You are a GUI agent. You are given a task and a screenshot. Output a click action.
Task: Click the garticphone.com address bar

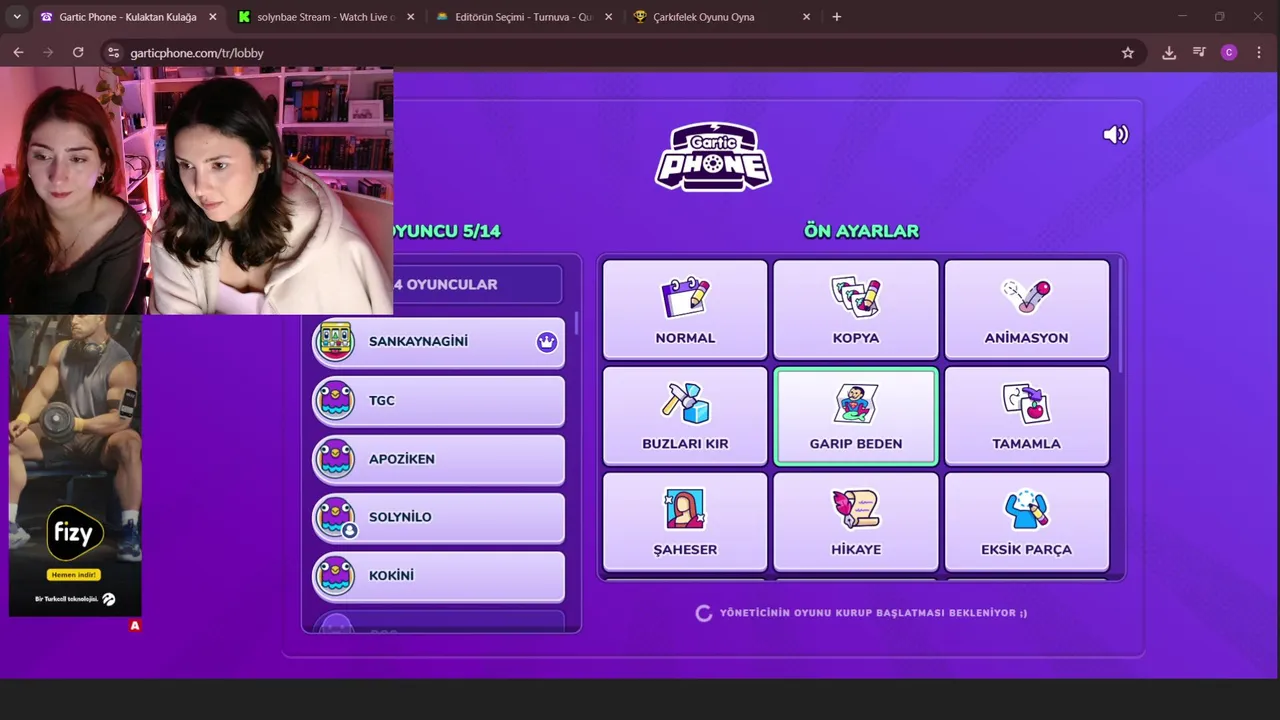point(620,53)
